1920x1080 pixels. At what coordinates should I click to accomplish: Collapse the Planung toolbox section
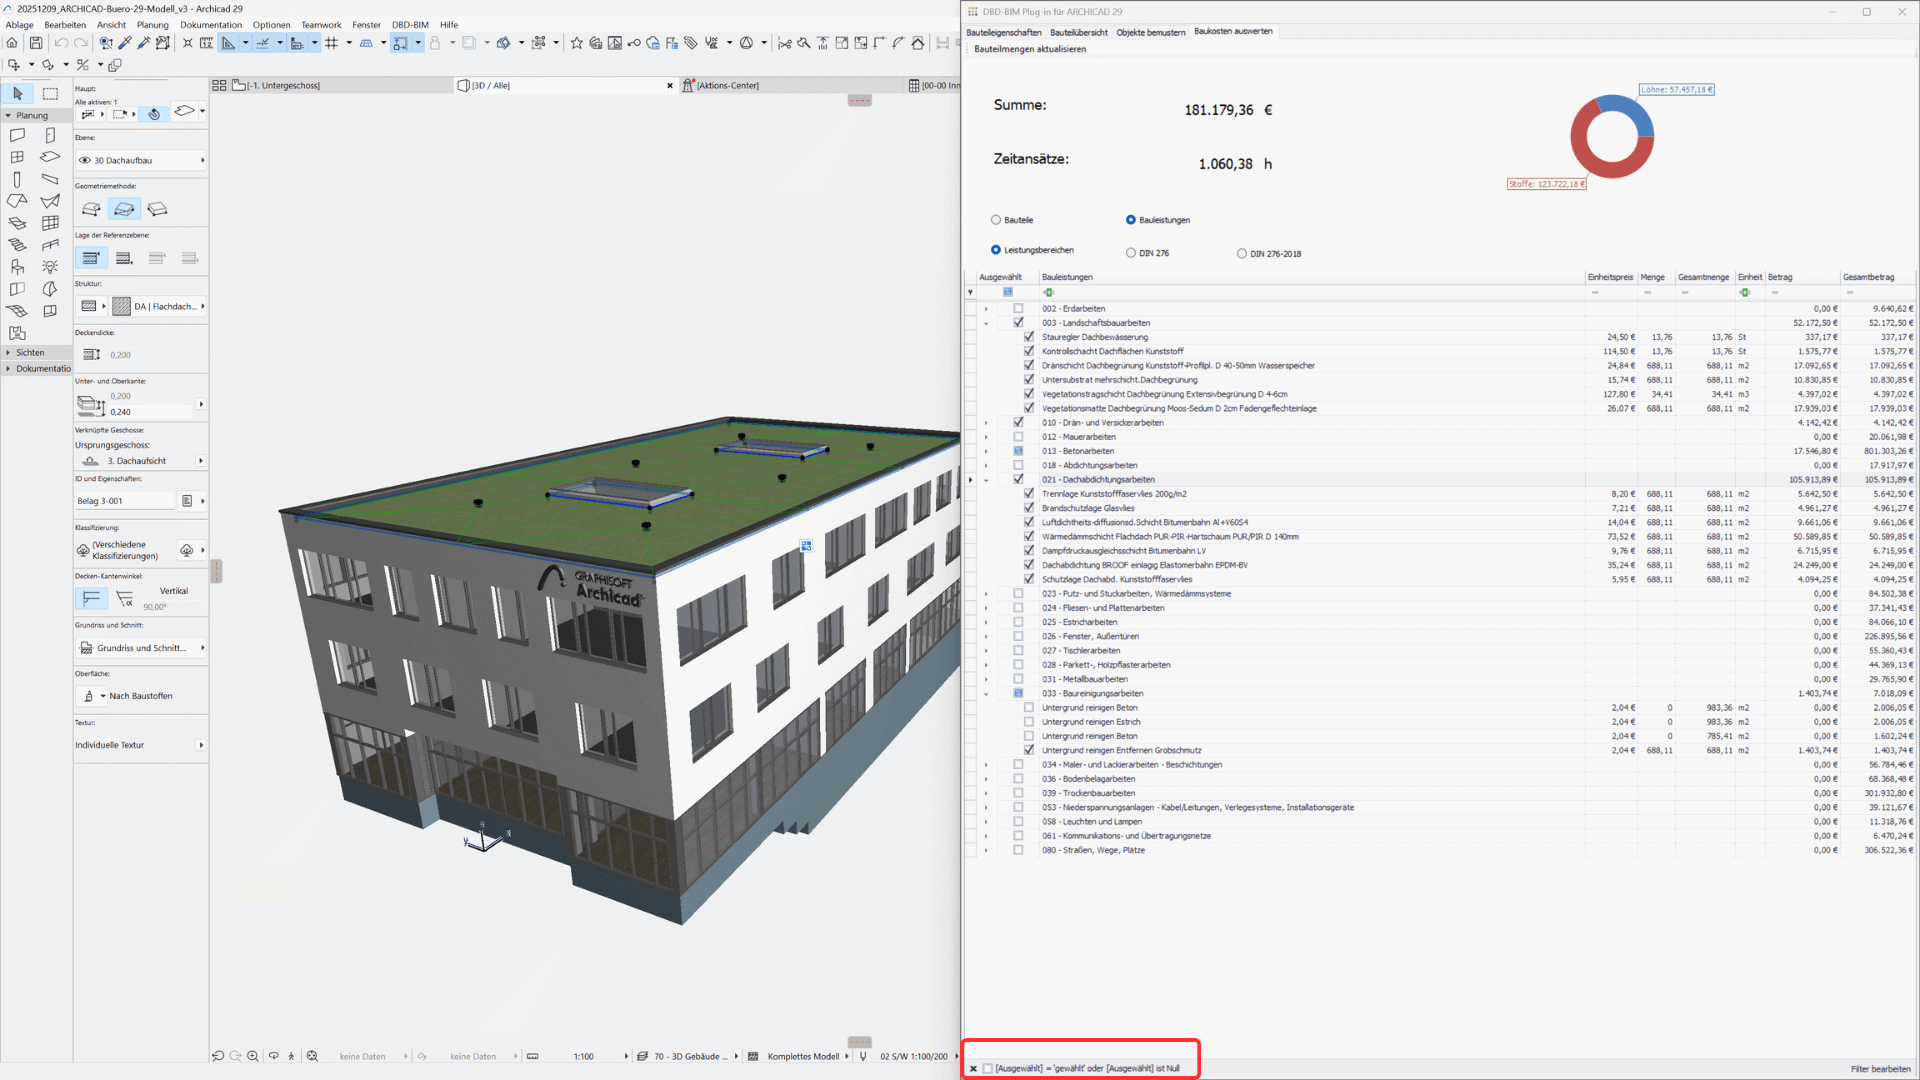(x=8, y=116)
